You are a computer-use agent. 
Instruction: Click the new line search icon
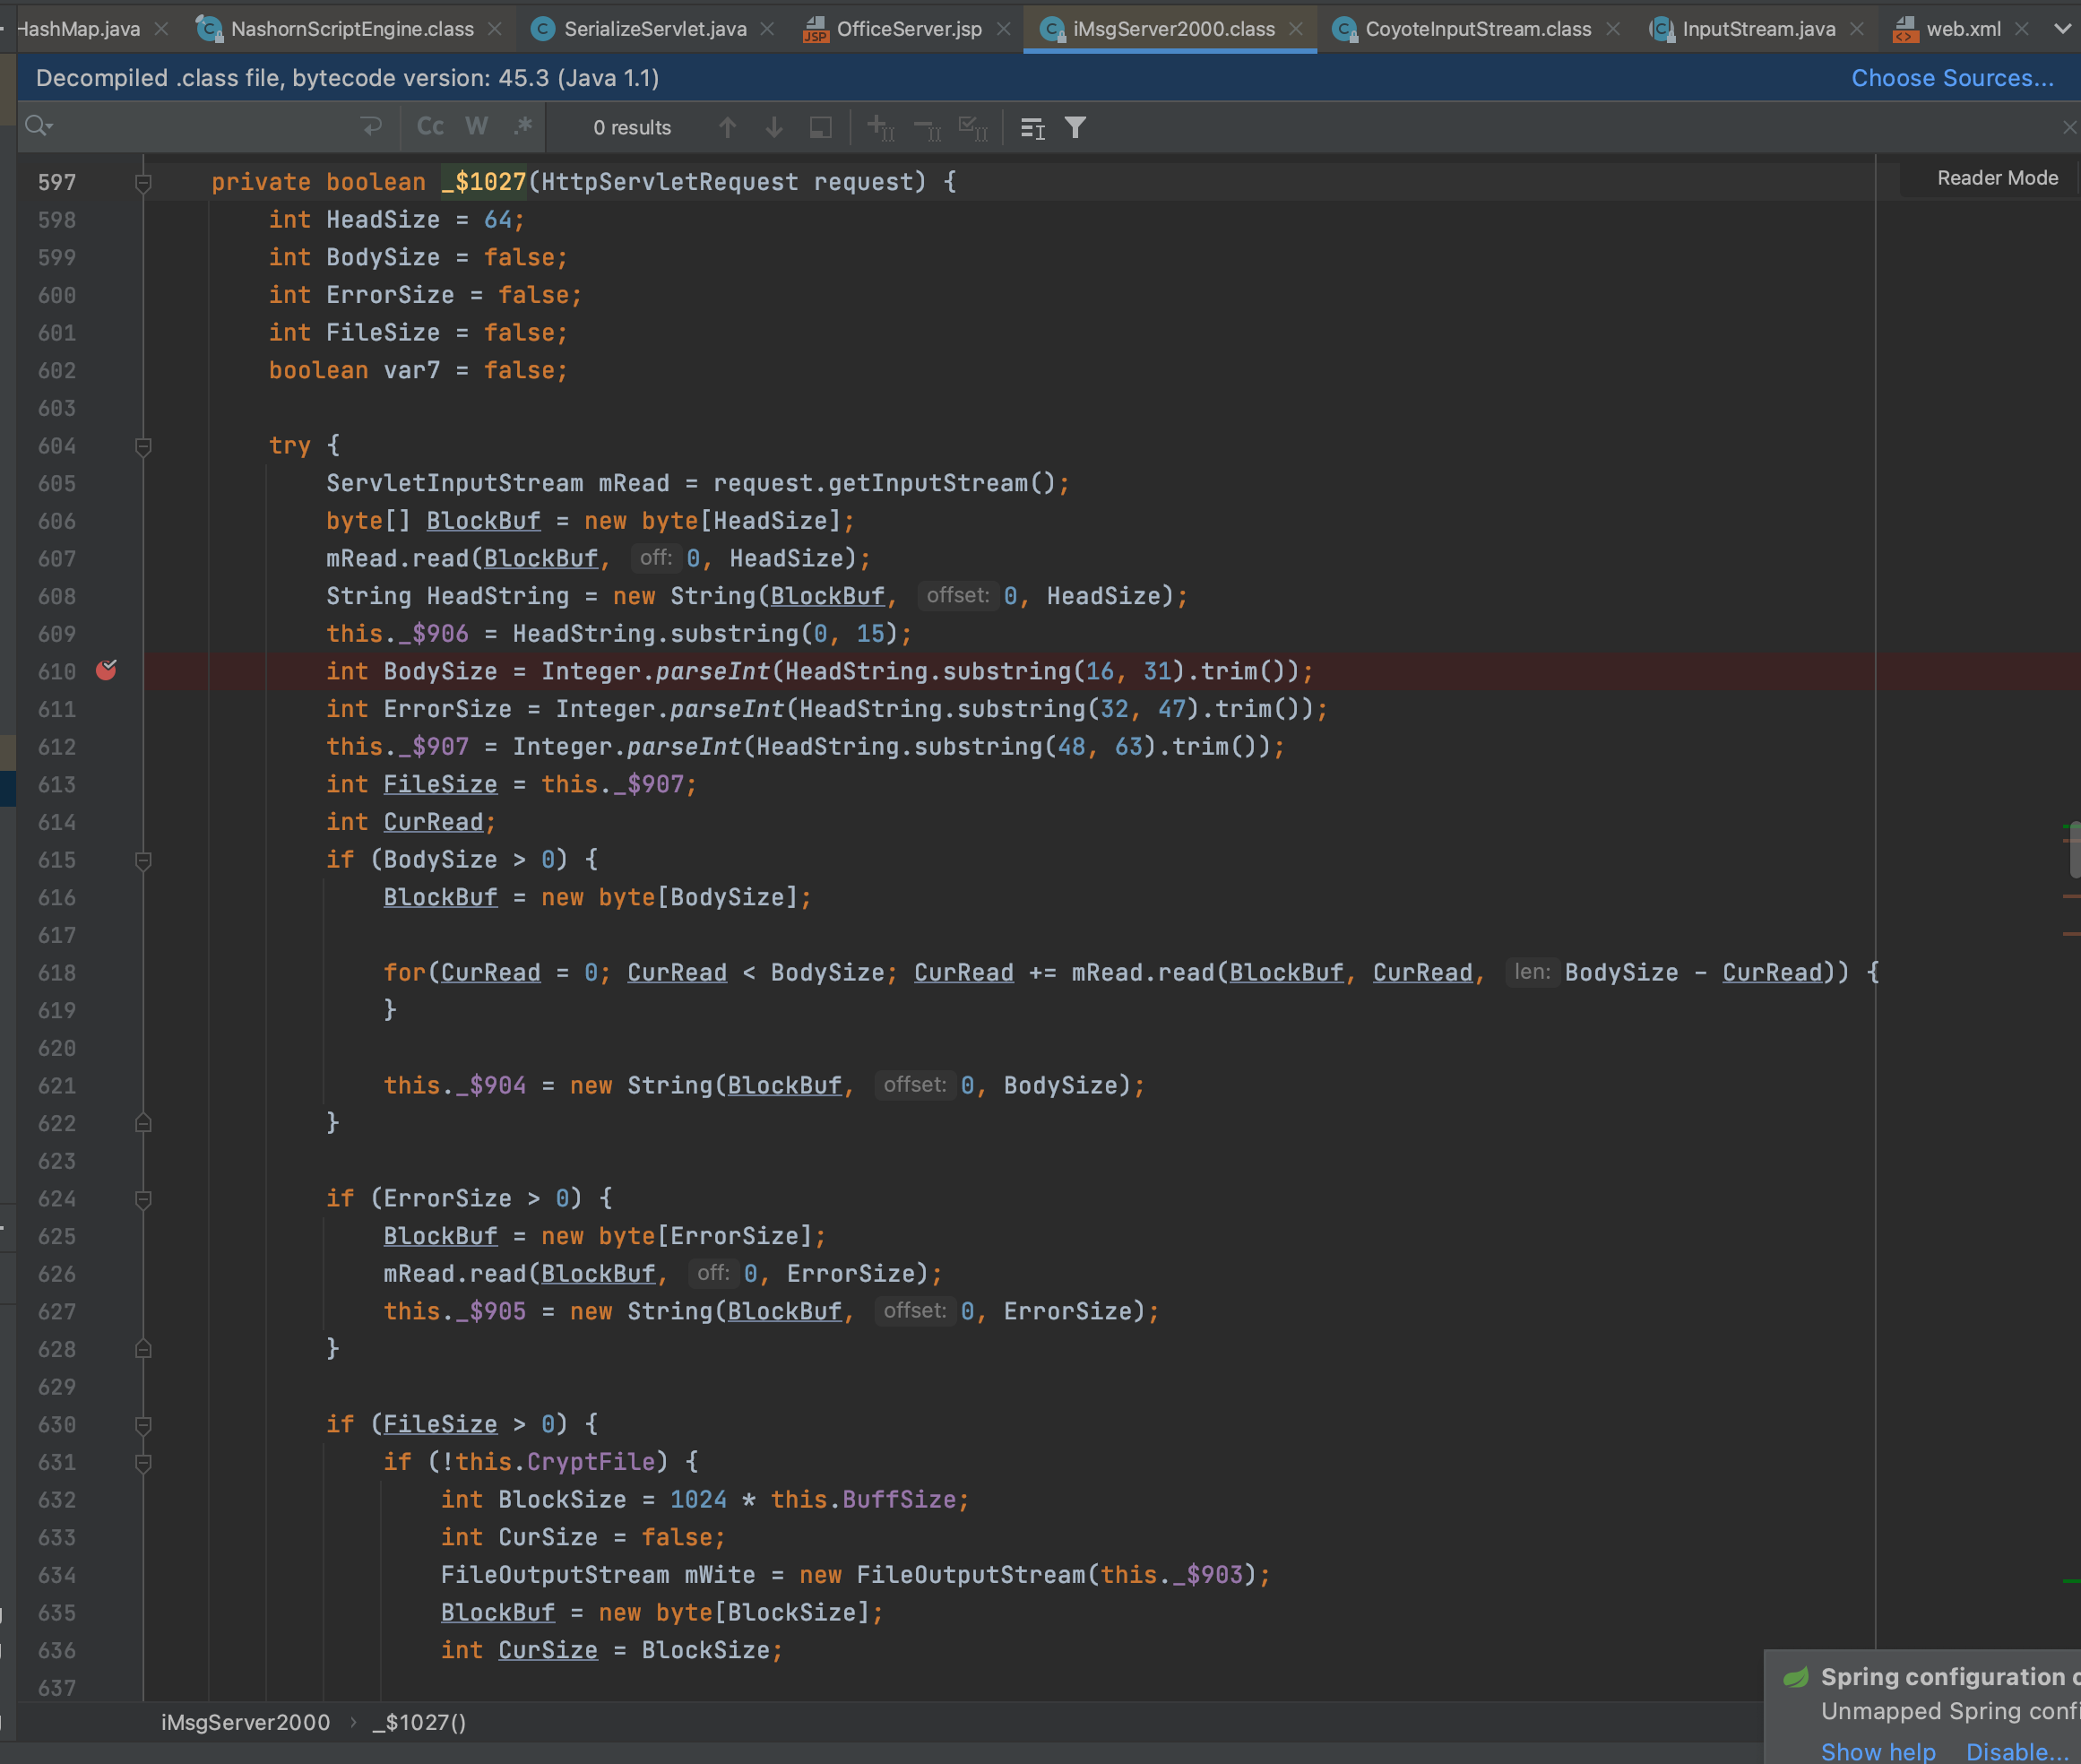[x=371, y=127]
